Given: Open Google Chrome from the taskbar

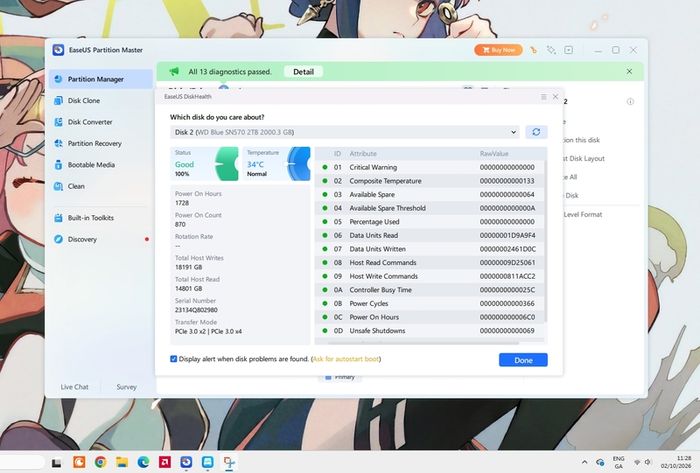Looking at the screenshot, I should 100,462.
